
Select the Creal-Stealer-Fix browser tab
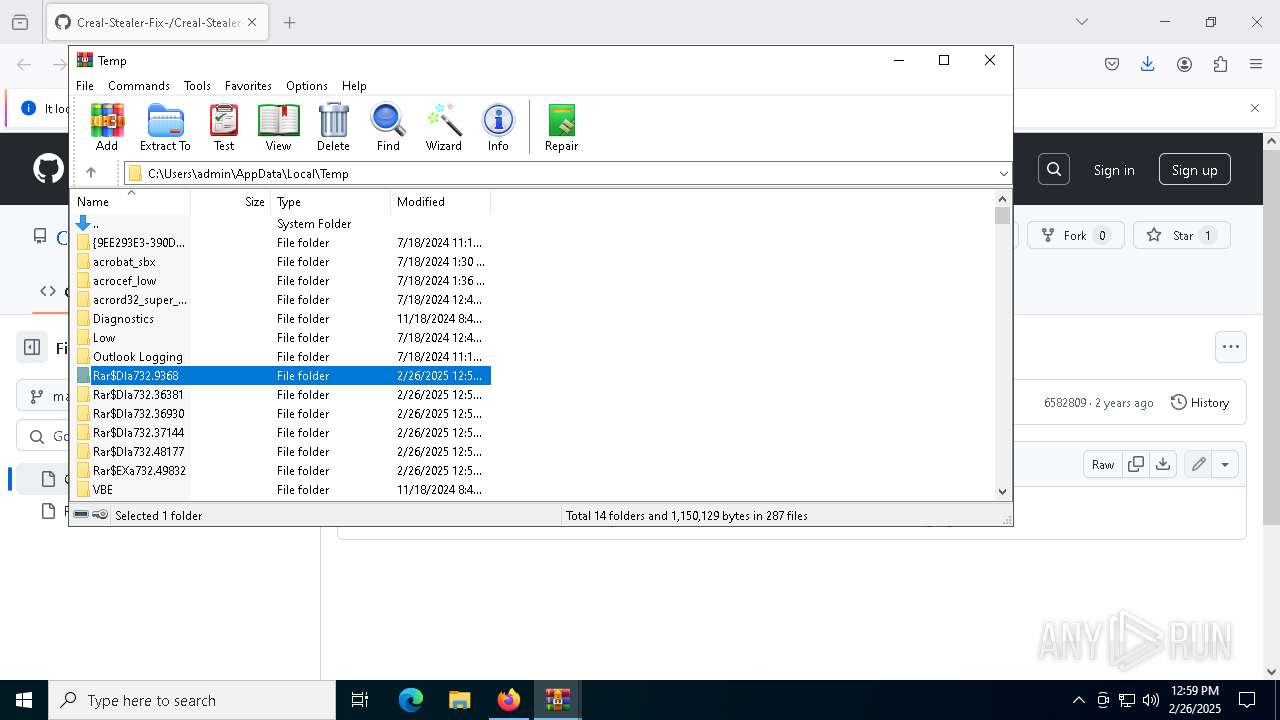coord(157,22)
